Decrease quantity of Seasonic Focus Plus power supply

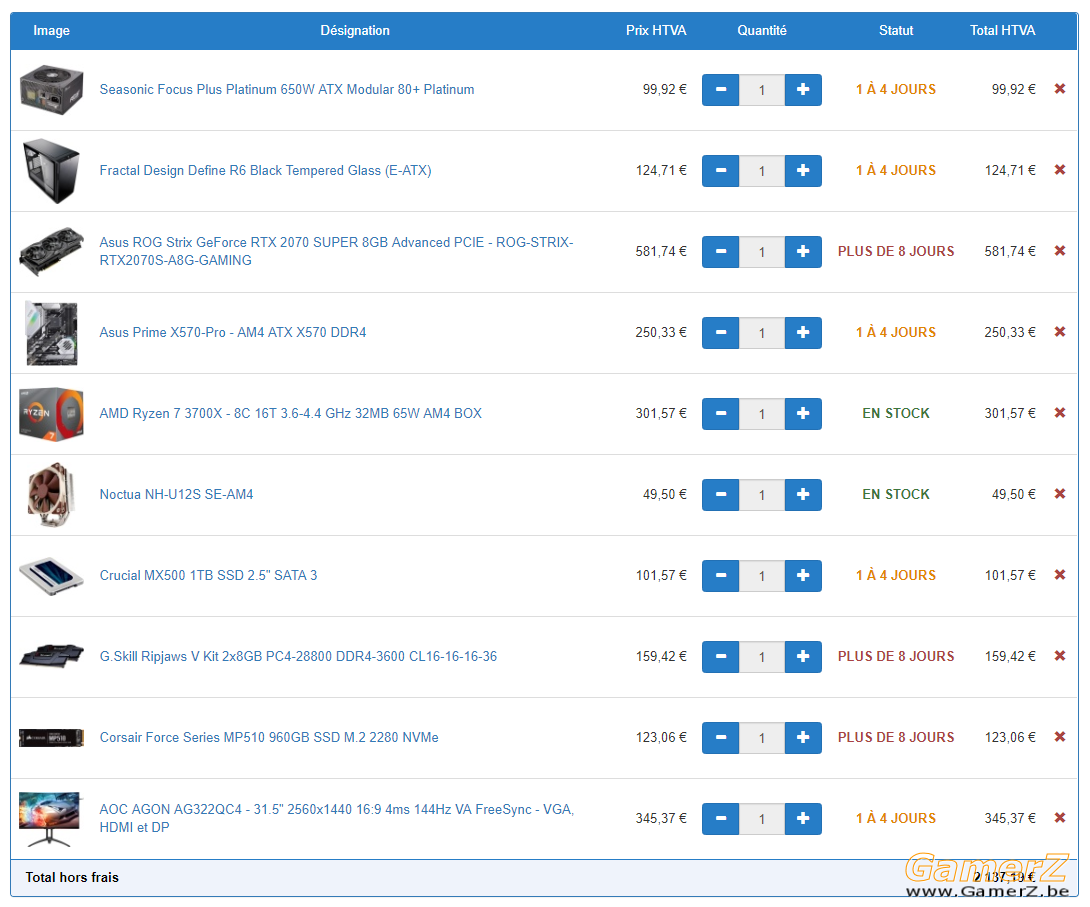pyautogui.click(x=721, y=90)
